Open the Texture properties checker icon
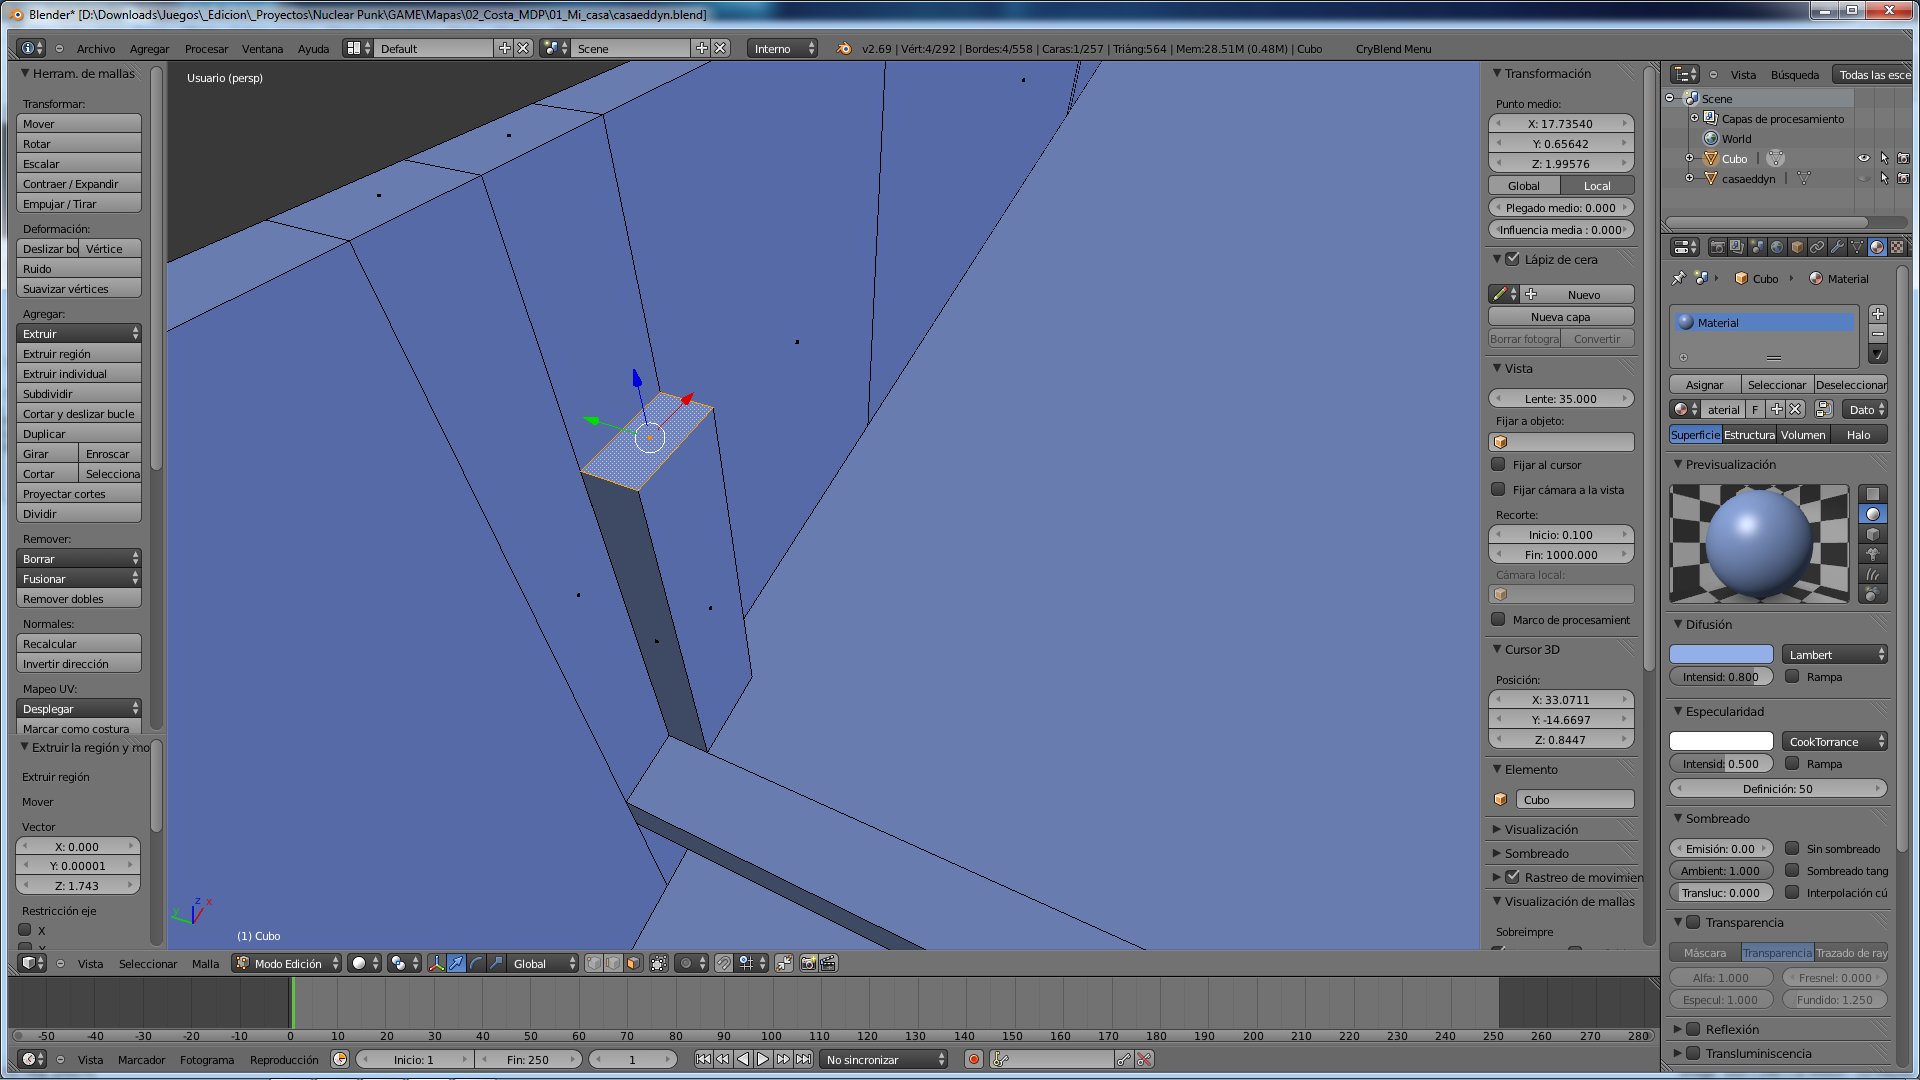Screen dimensions: 1920x1080 1897,247
